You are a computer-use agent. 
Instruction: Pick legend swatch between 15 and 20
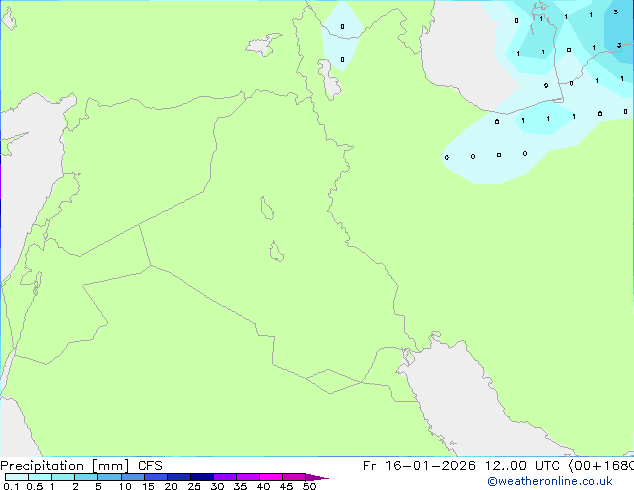(x=155, y=477)
